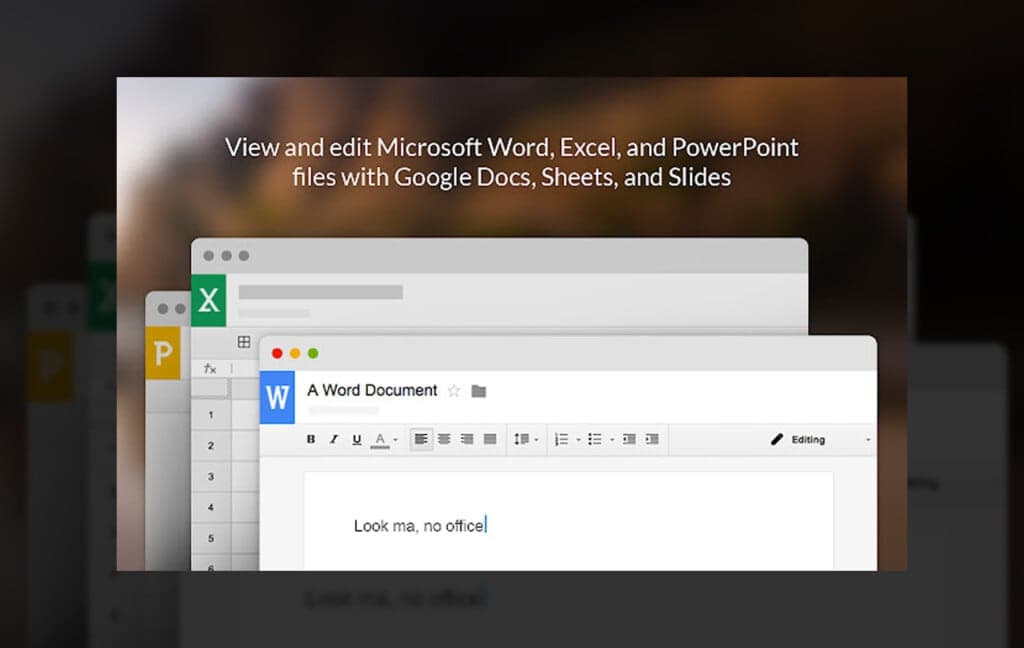
Task: Close the Word window with the red button
Action: tap(278, 353)
